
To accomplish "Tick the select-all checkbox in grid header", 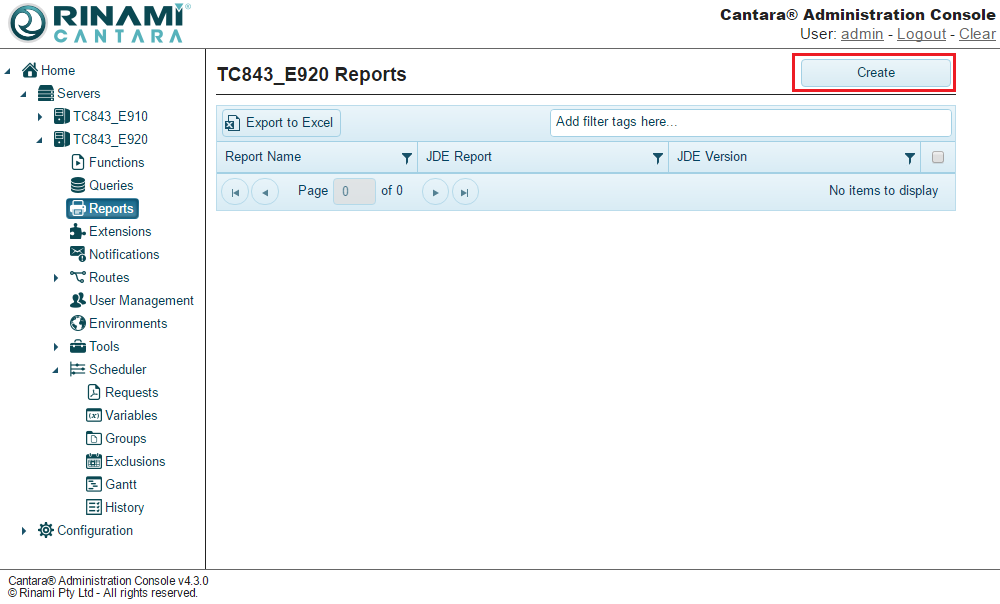I will [x=938, y=157].
